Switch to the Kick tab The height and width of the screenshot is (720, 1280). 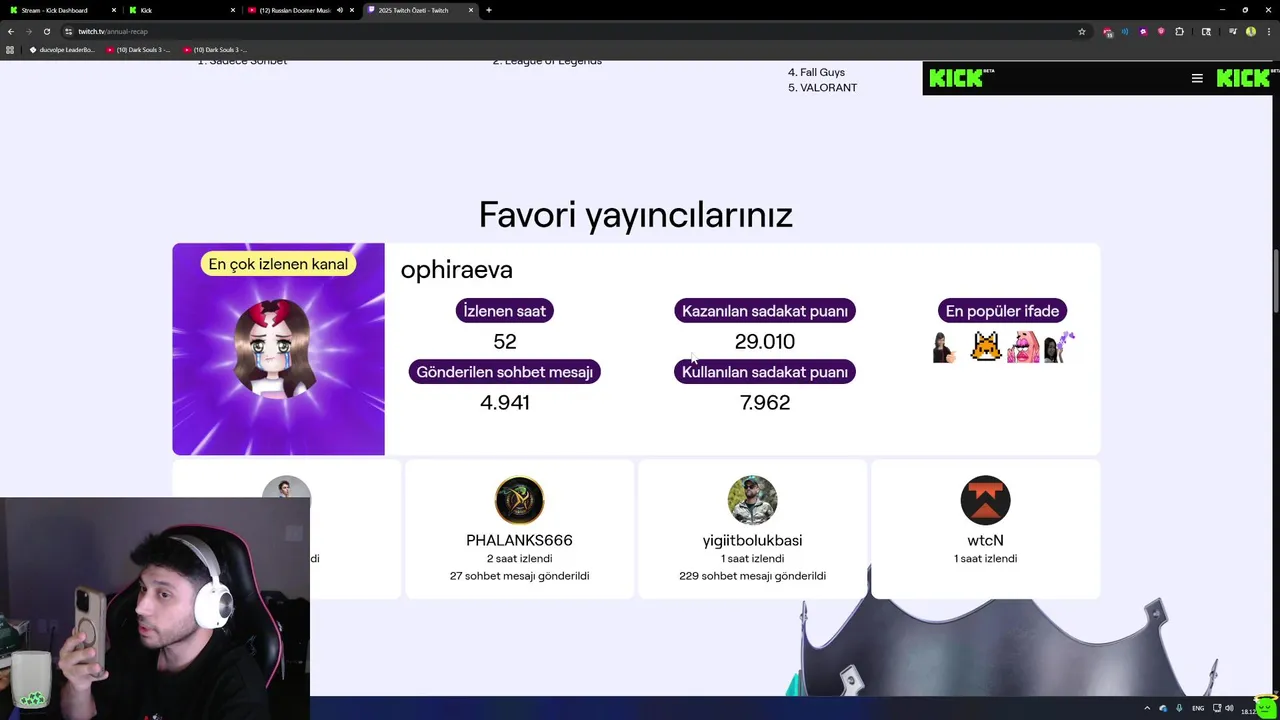(x=180, y=10)
